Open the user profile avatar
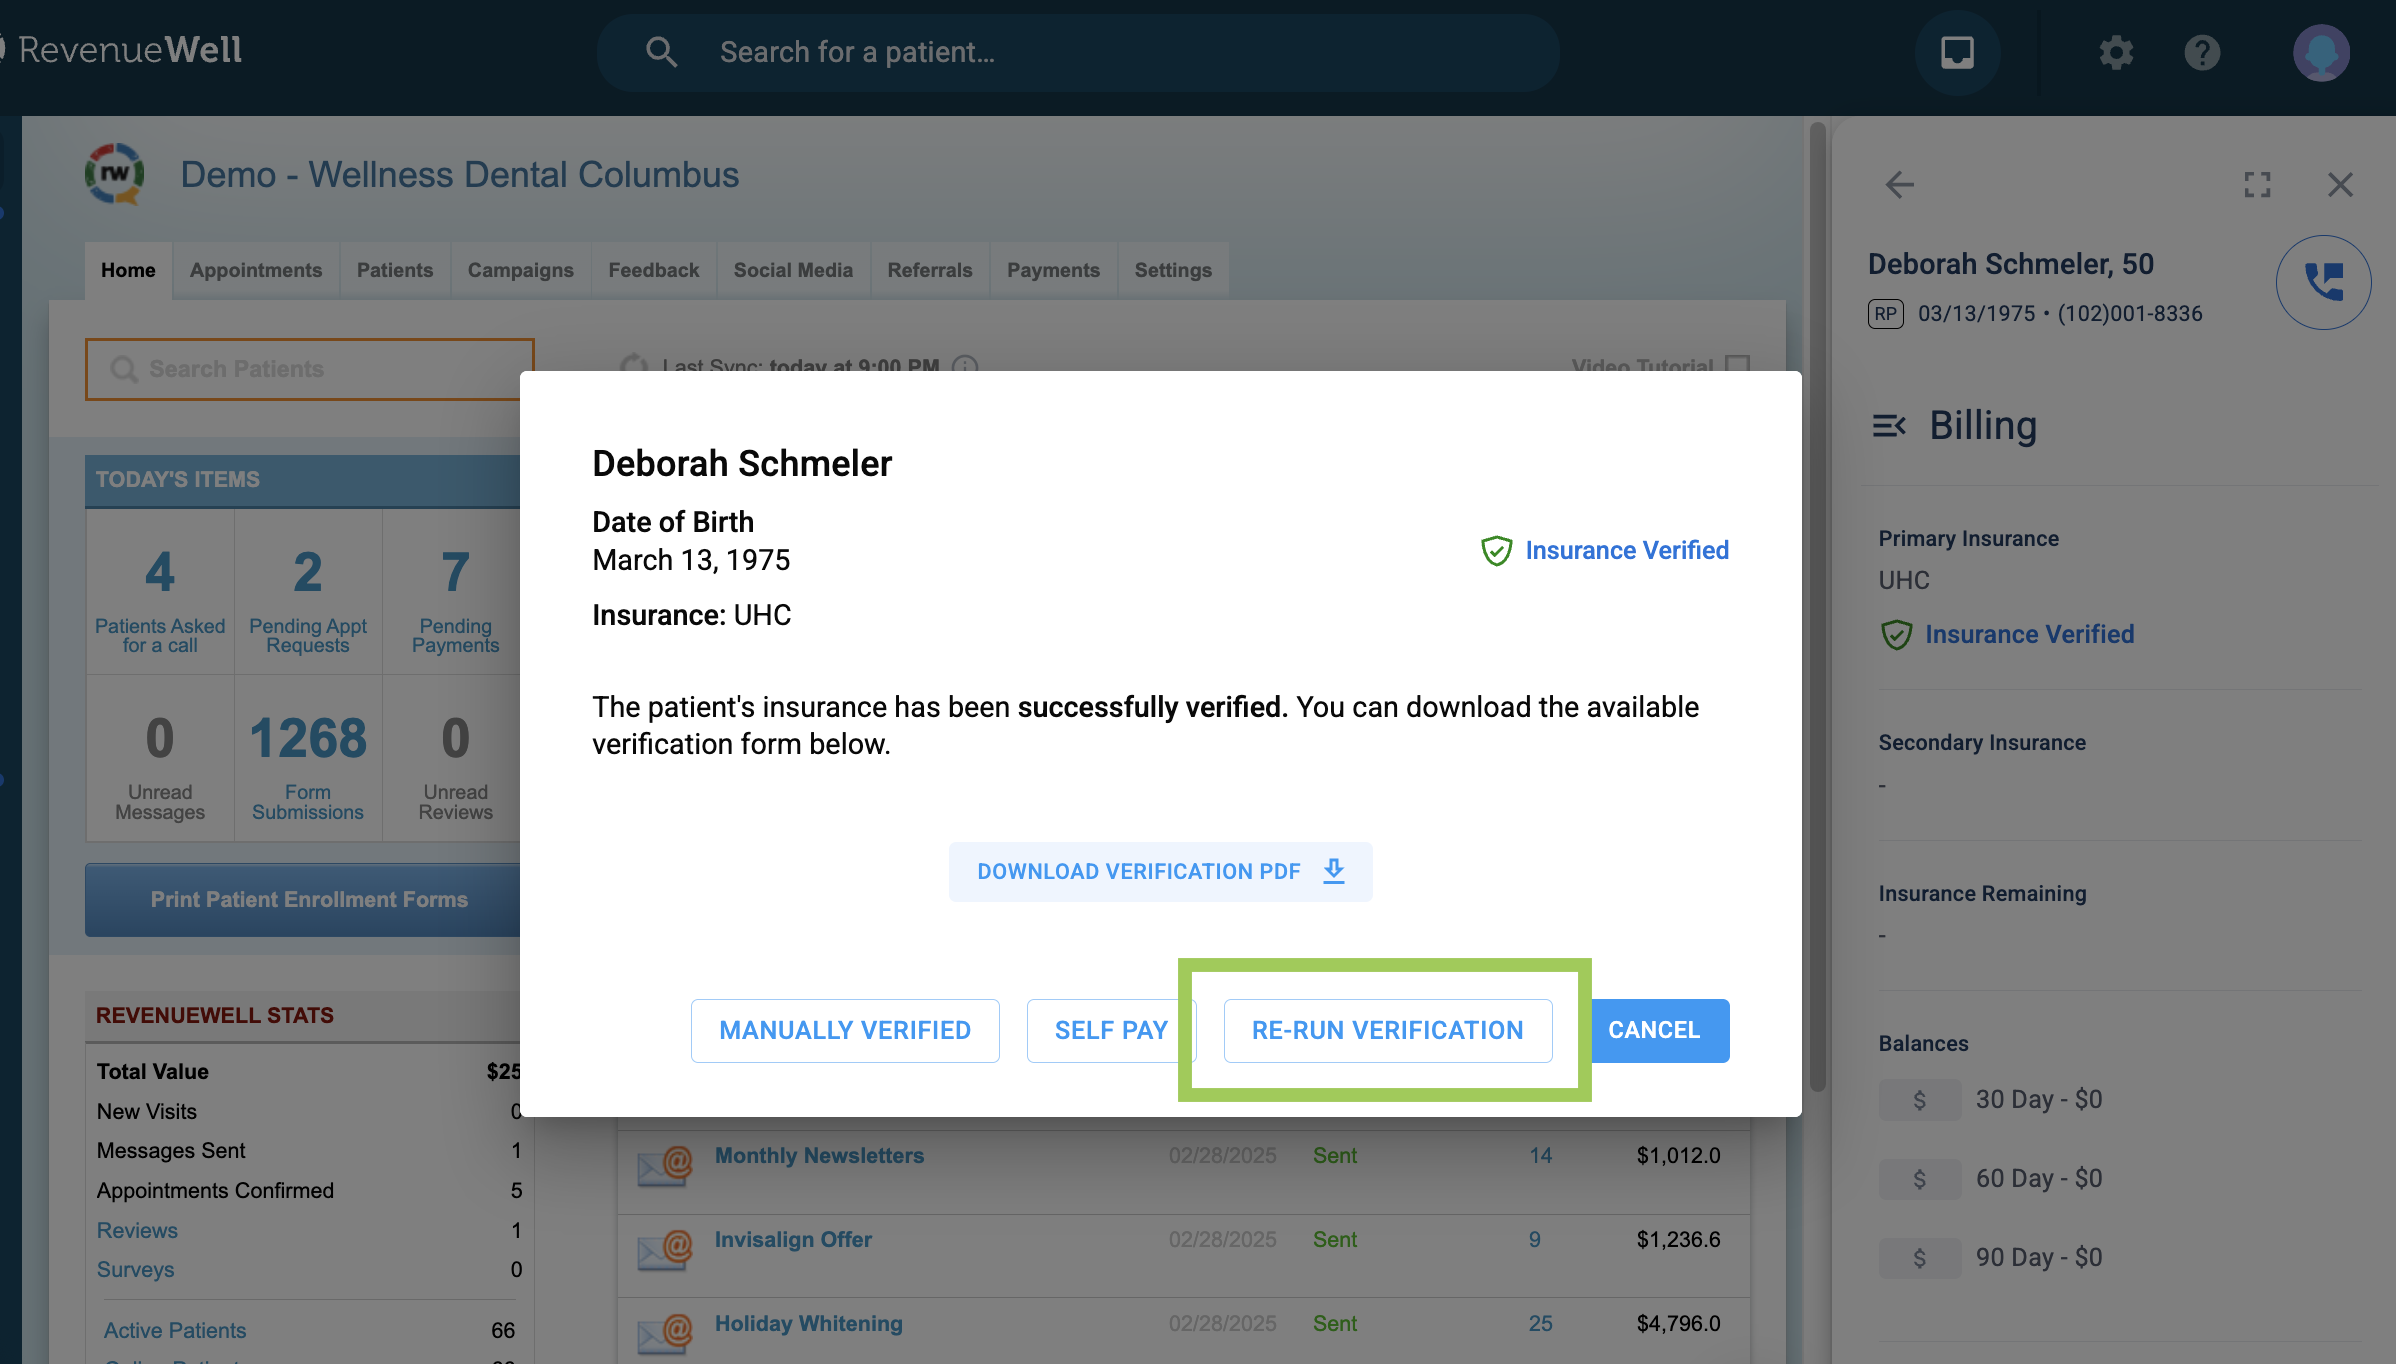 pos(2321,52)
